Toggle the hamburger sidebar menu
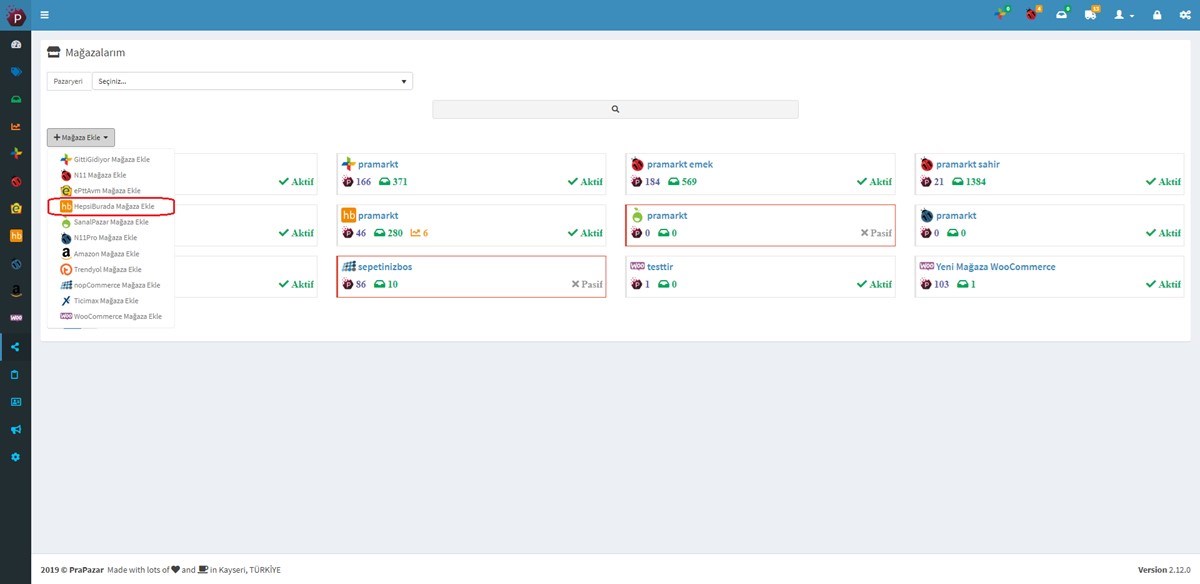Image resolution: width=1200 pixels, height=584 pixels. [45, 15]
